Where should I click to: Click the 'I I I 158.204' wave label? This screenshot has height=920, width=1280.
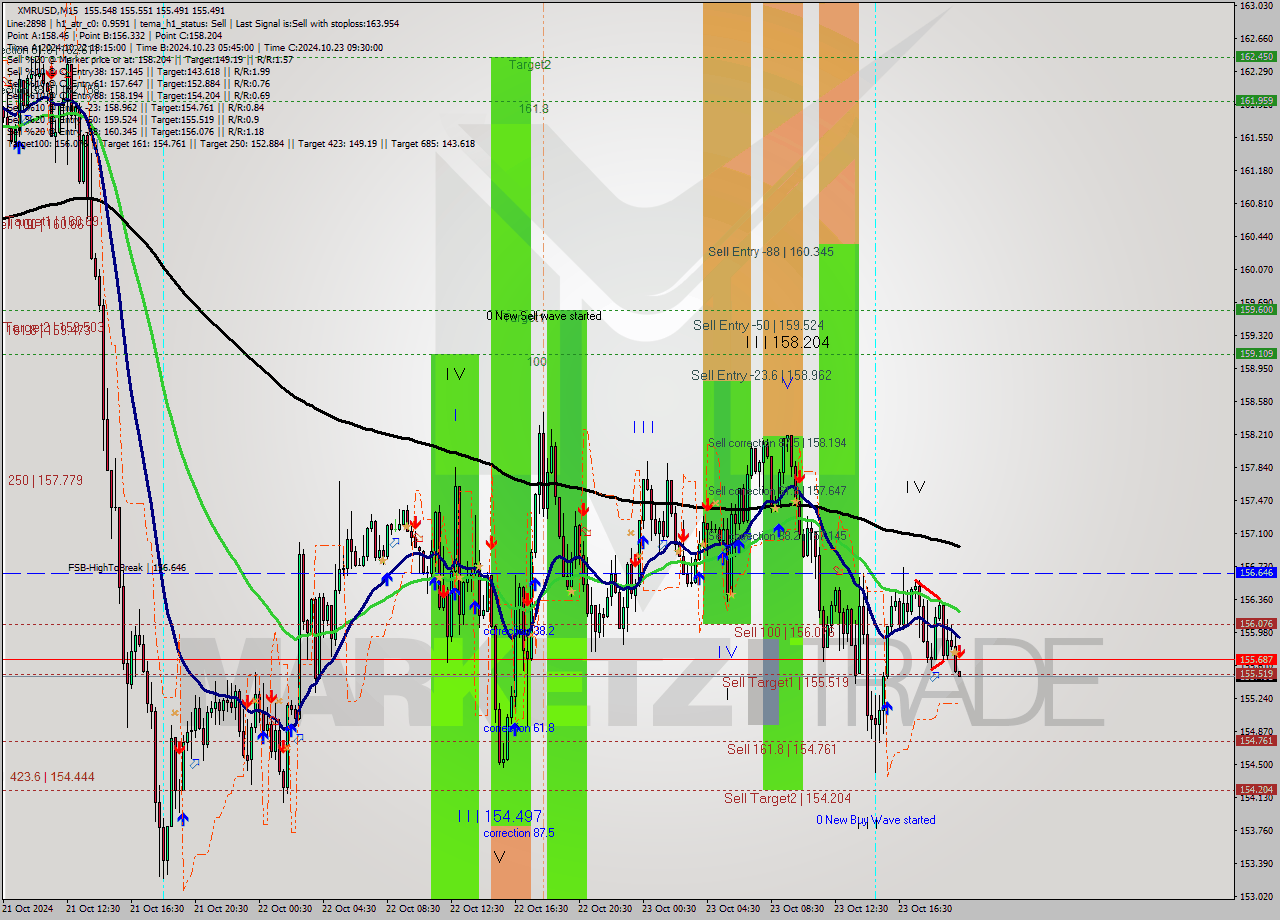click(787, 343)
